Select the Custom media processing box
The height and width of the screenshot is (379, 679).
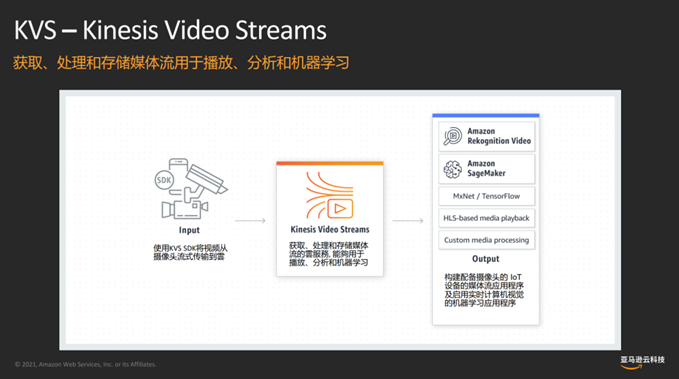point(486,240)
